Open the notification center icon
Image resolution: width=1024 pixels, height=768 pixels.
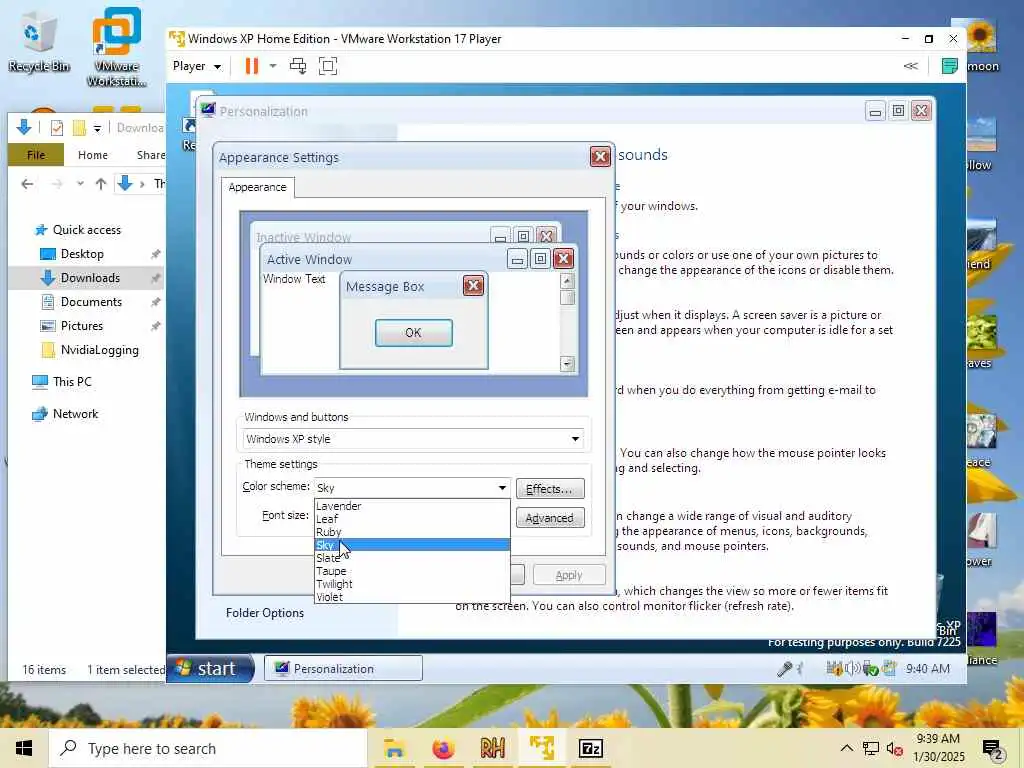pyautogui.click(x=993, y=749)
